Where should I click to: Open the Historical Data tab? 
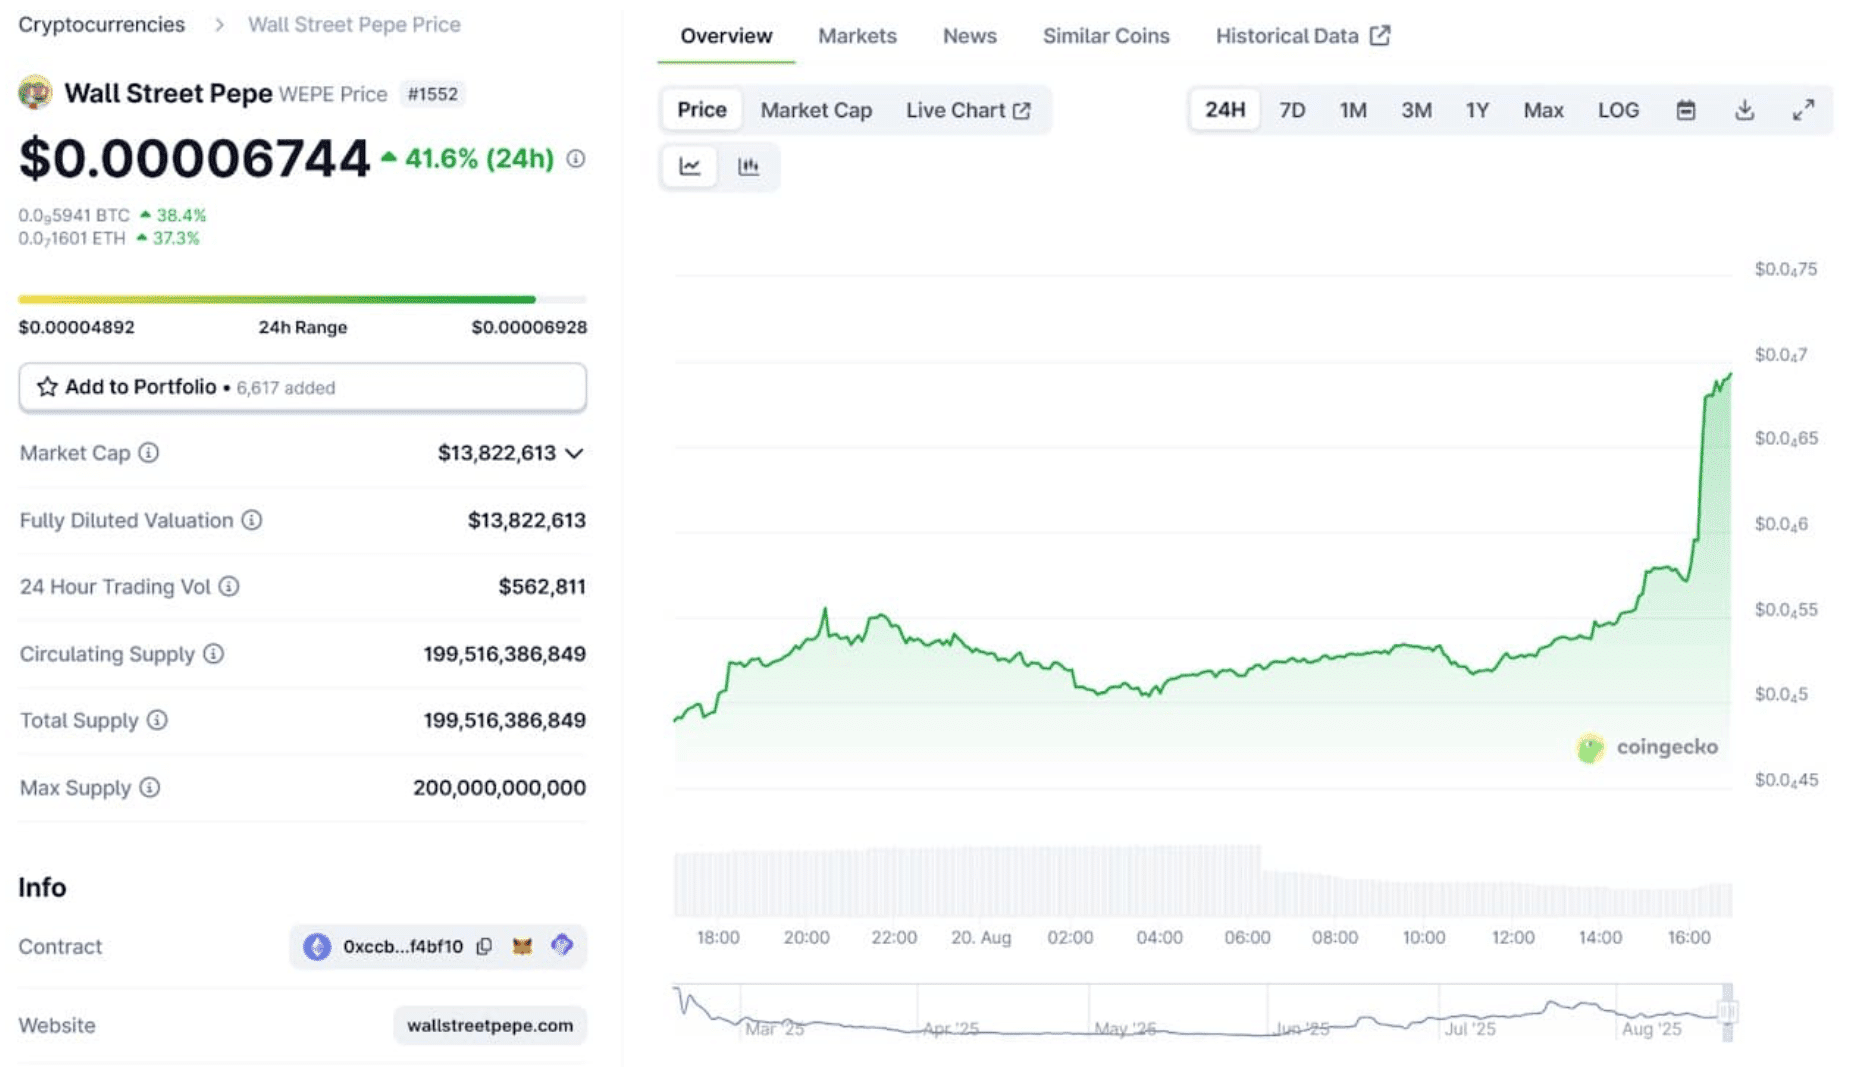tap(1302, 36)
